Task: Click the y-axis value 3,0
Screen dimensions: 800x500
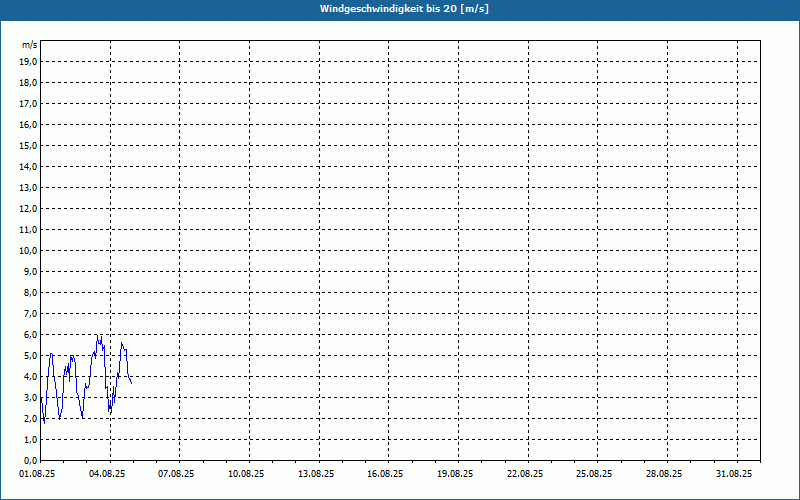Action: pyautogui.click(x=30, y=397)
